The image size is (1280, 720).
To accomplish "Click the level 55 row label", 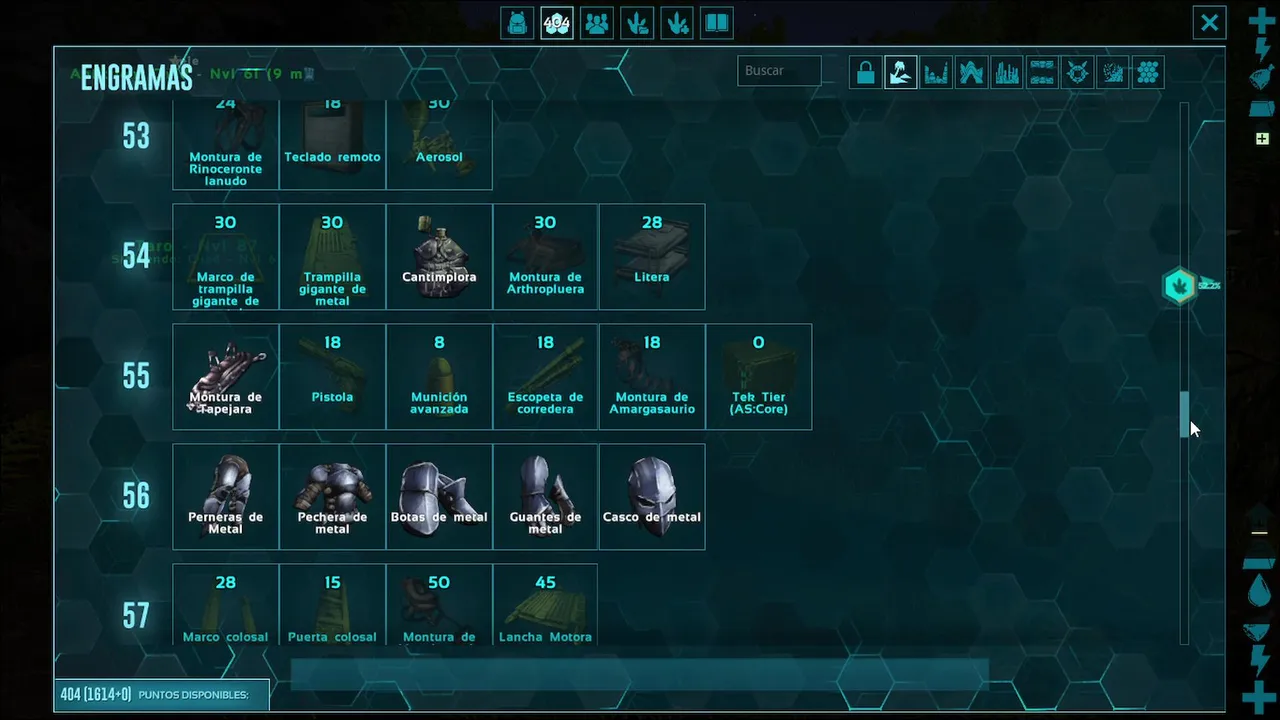I will pyautogui.click(x=136, y=376).
